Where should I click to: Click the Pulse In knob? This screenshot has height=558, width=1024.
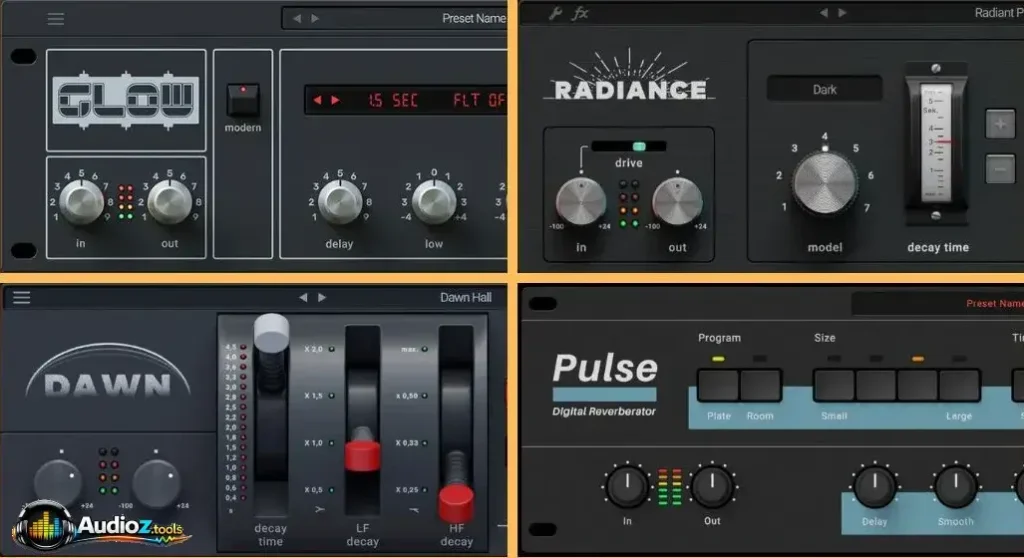coord(627,487)
